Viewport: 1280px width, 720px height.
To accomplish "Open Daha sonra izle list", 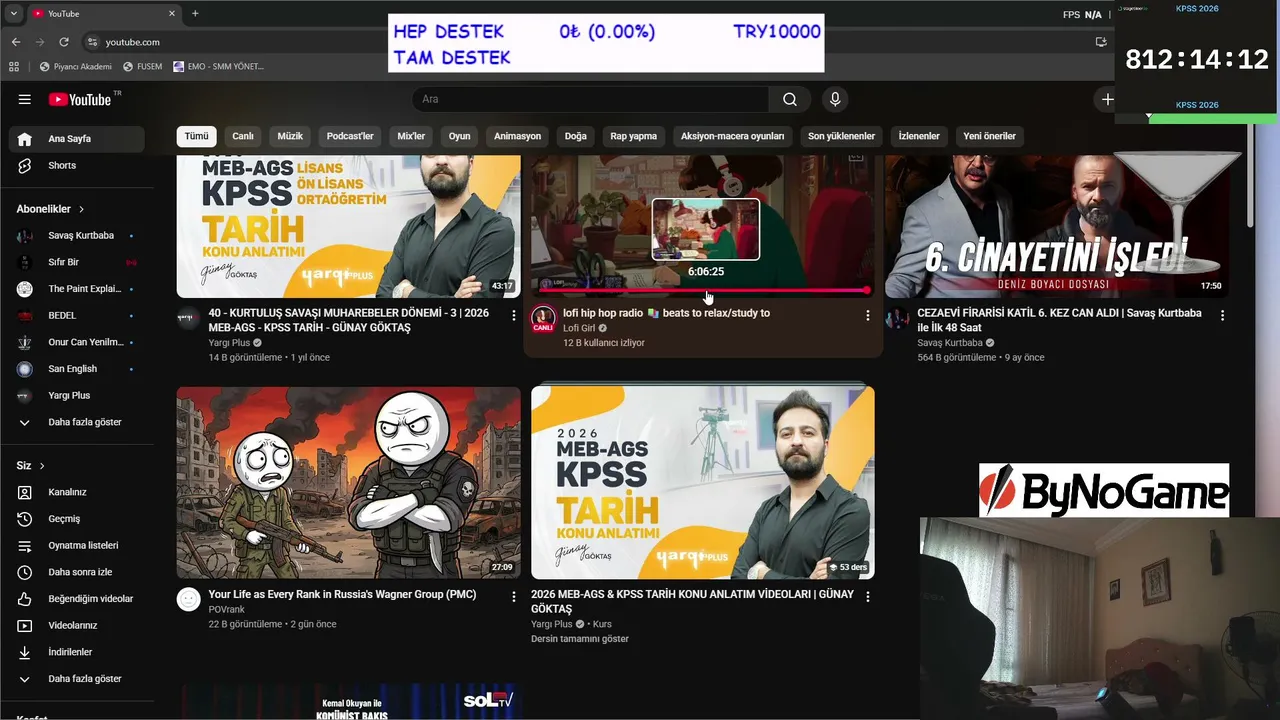I will click(x=76, y=572).
